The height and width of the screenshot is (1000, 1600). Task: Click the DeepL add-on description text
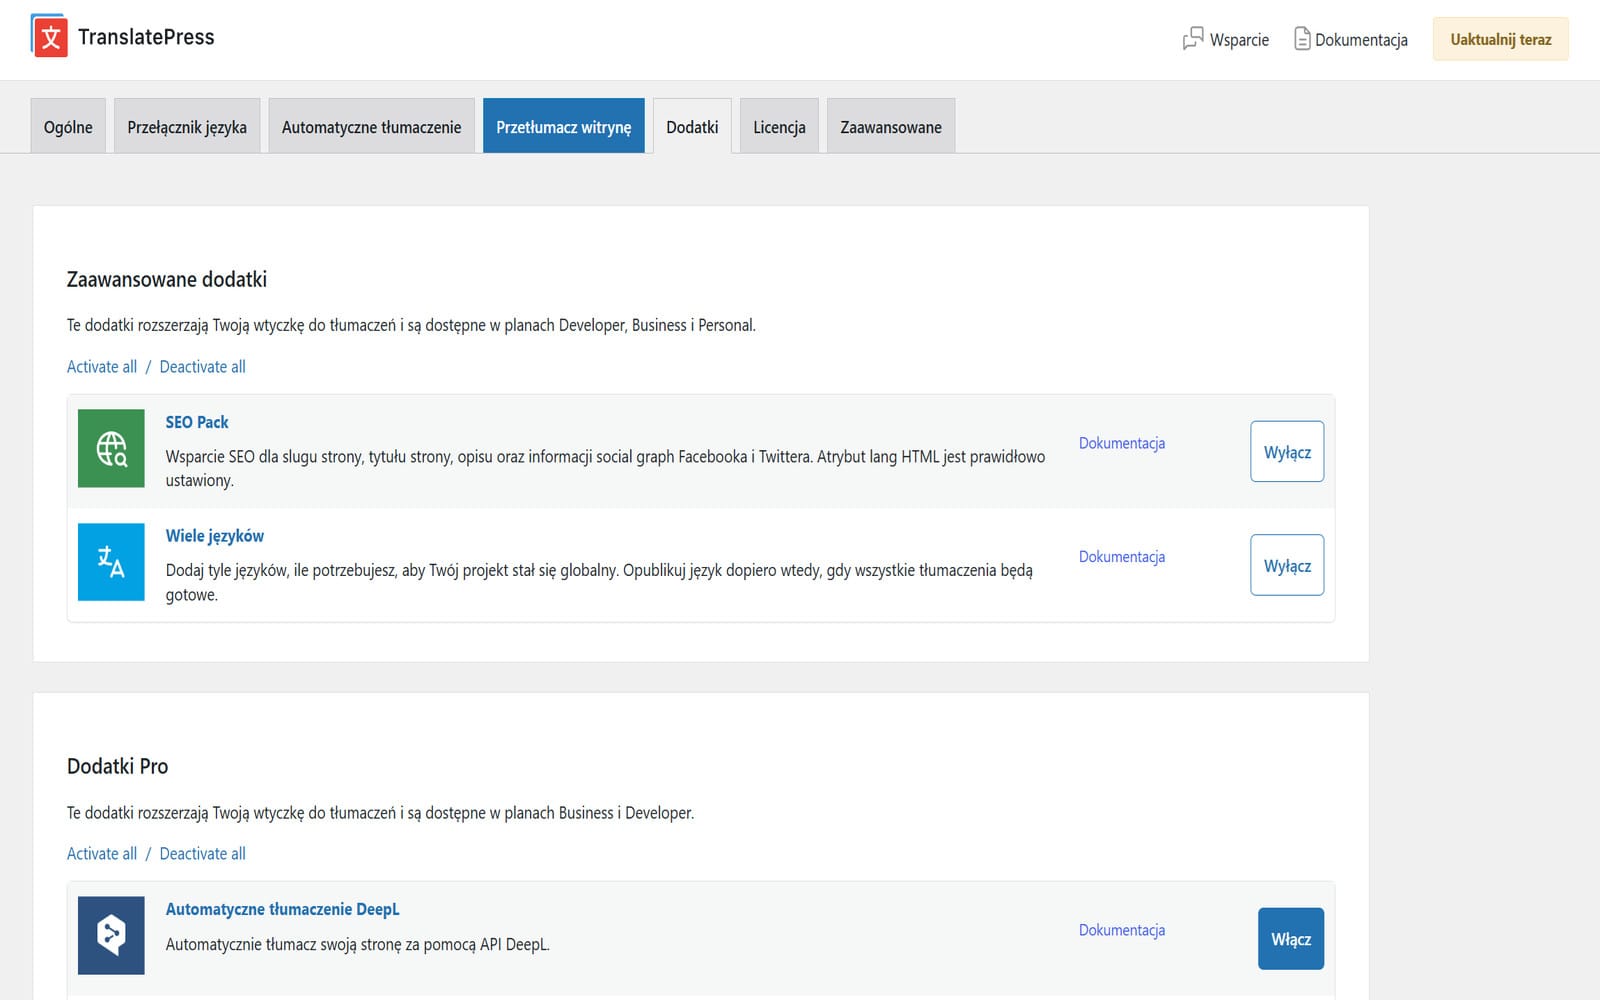(358, 944)
